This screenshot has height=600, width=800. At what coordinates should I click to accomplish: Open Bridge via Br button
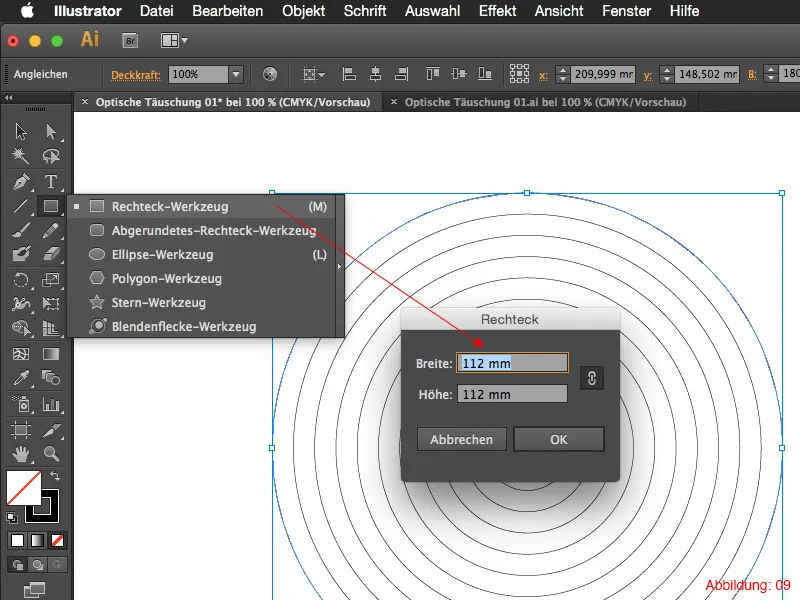(131, 40)
